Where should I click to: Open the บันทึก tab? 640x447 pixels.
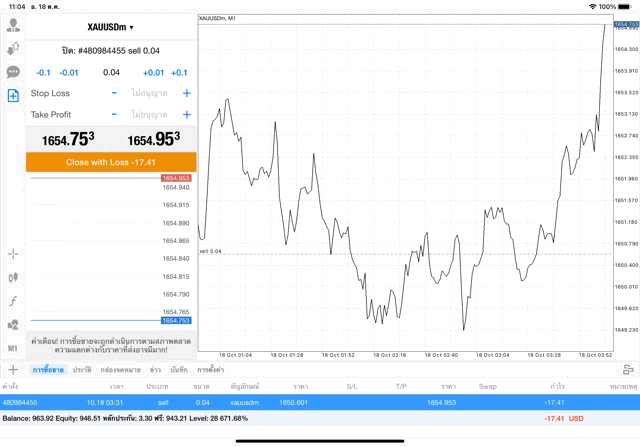click(x=179, y=370)
